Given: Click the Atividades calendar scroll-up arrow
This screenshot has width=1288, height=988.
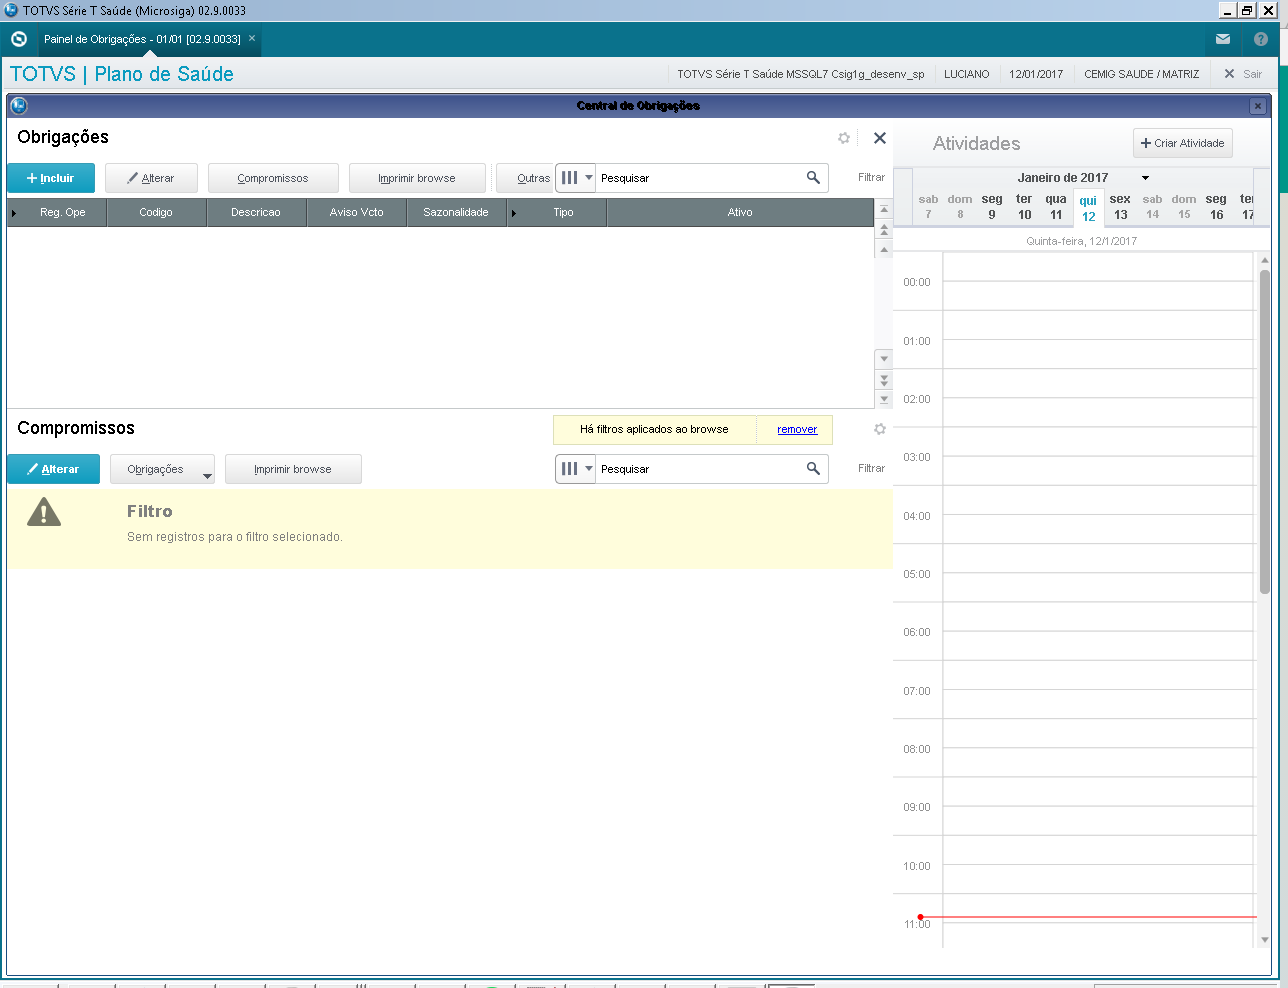Looking at the screenshot, I should [1265, 260].
